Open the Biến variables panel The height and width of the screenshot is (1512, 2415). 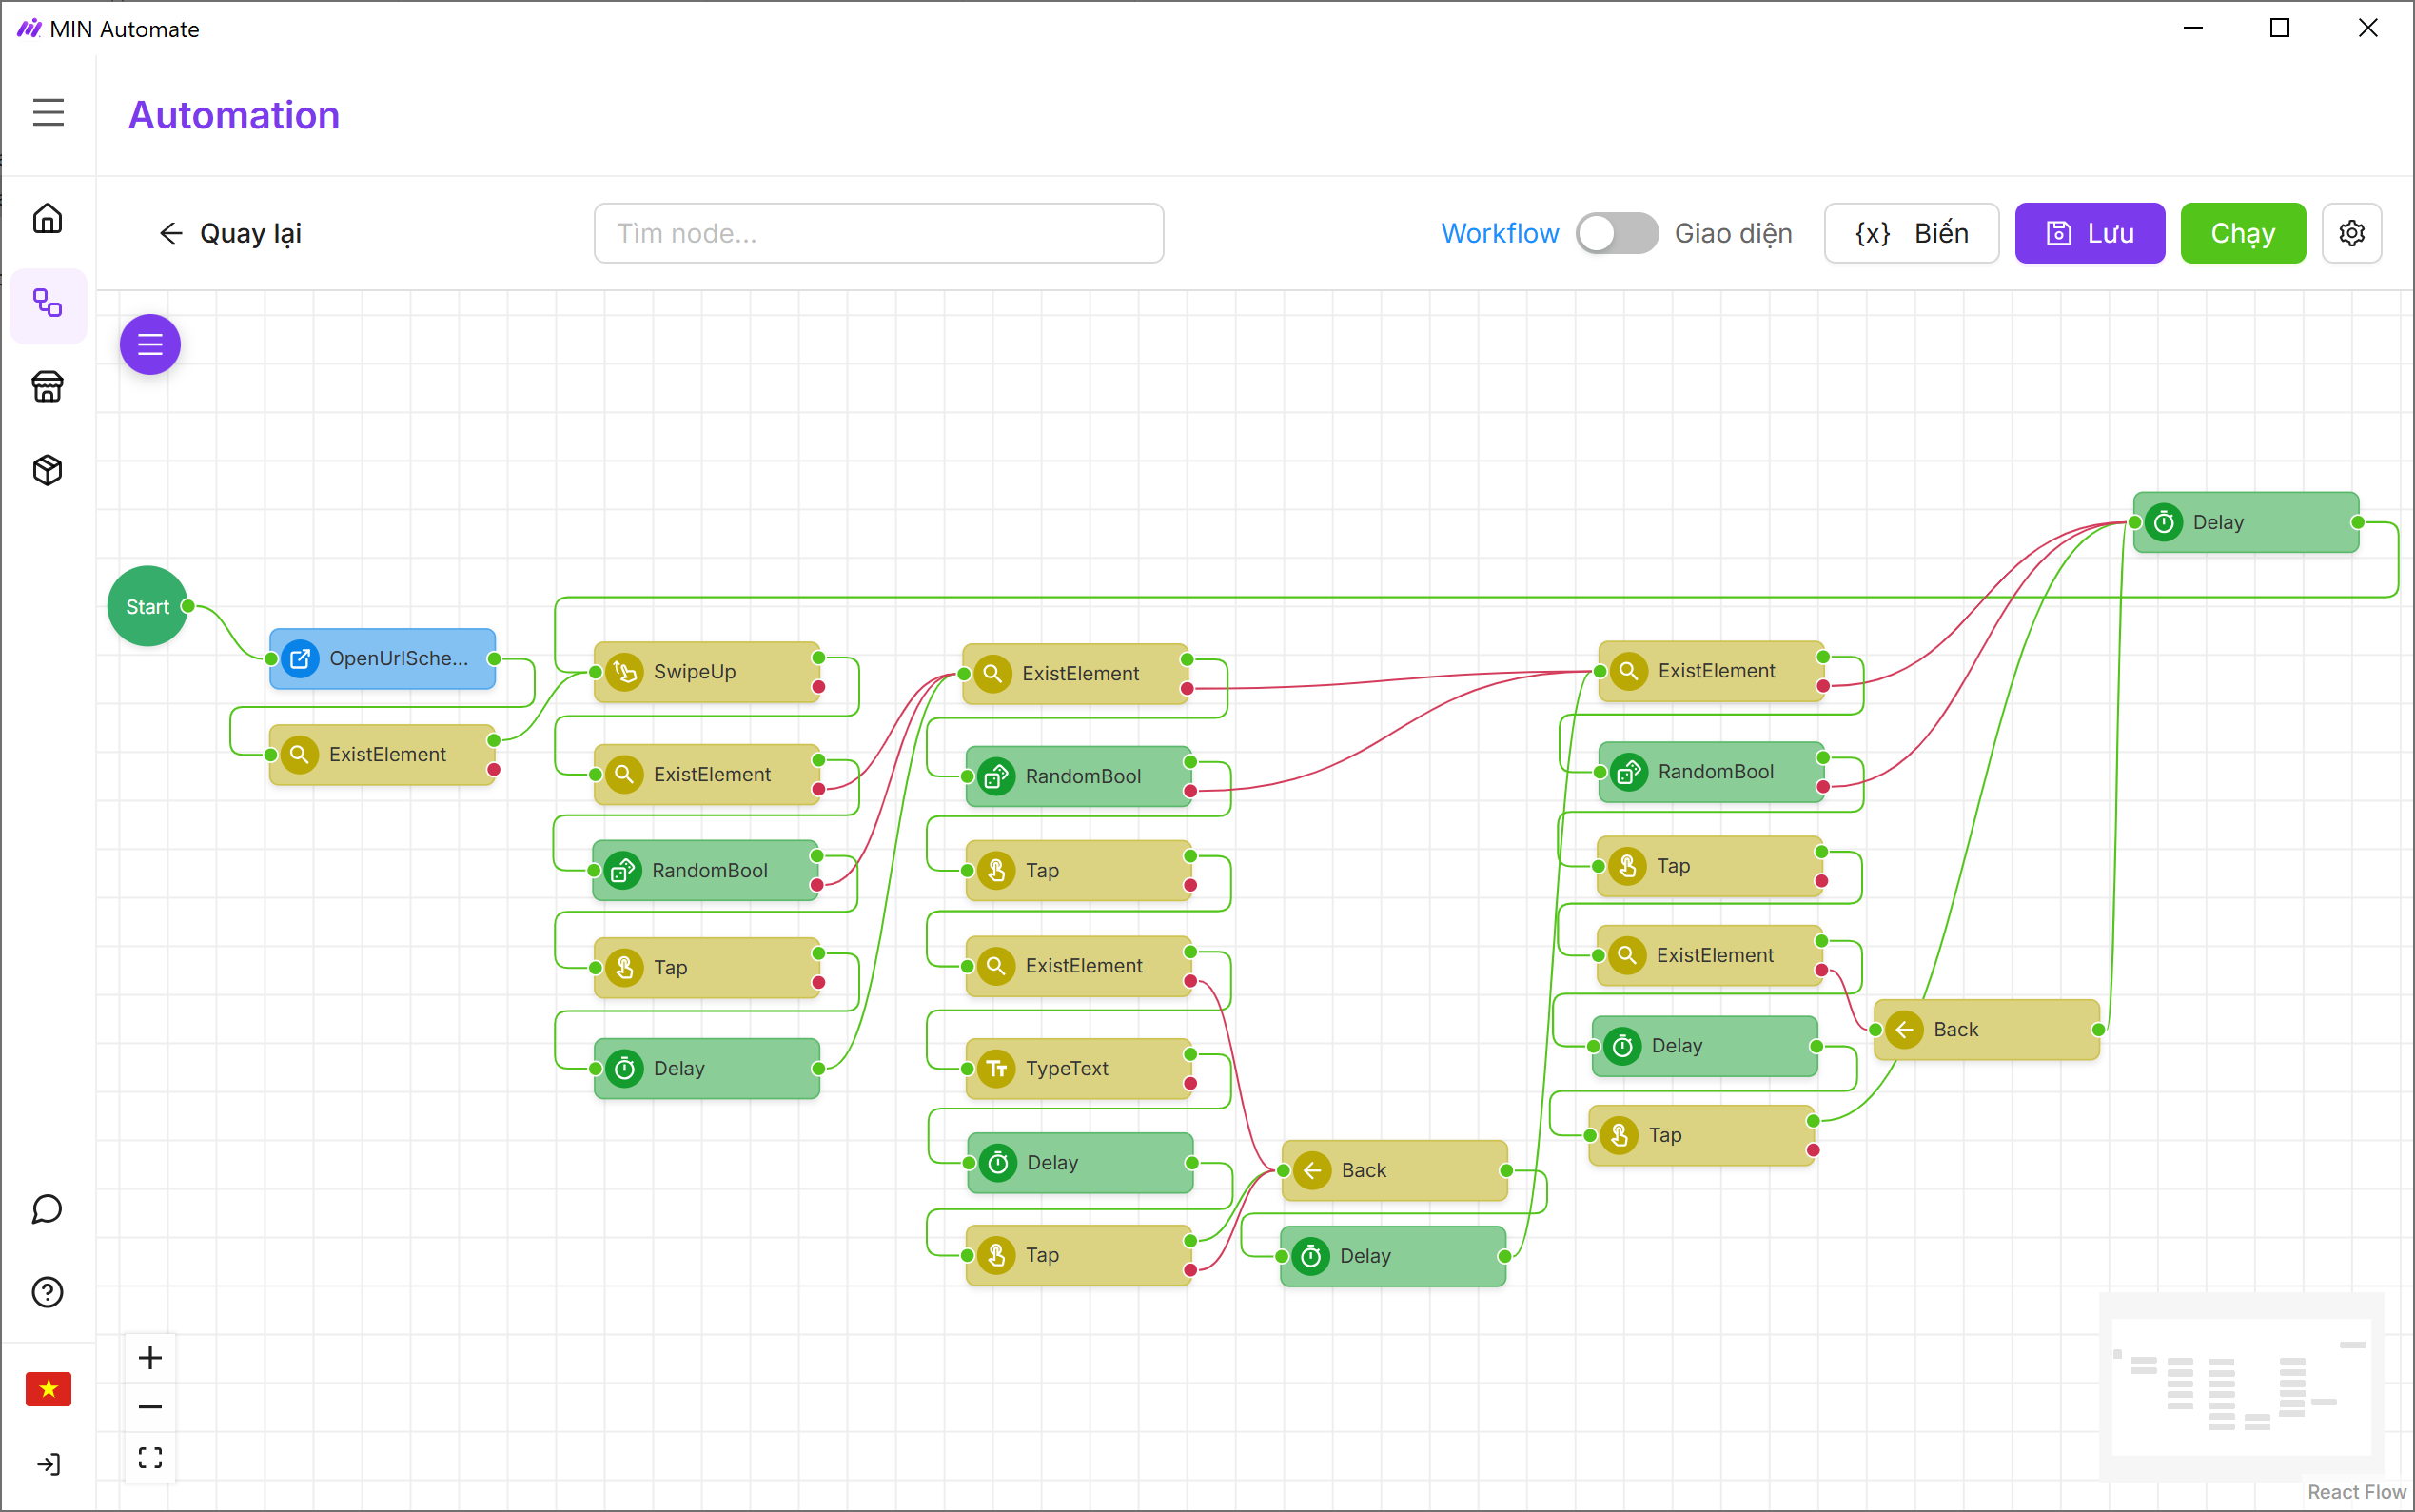pos(1911,233)
